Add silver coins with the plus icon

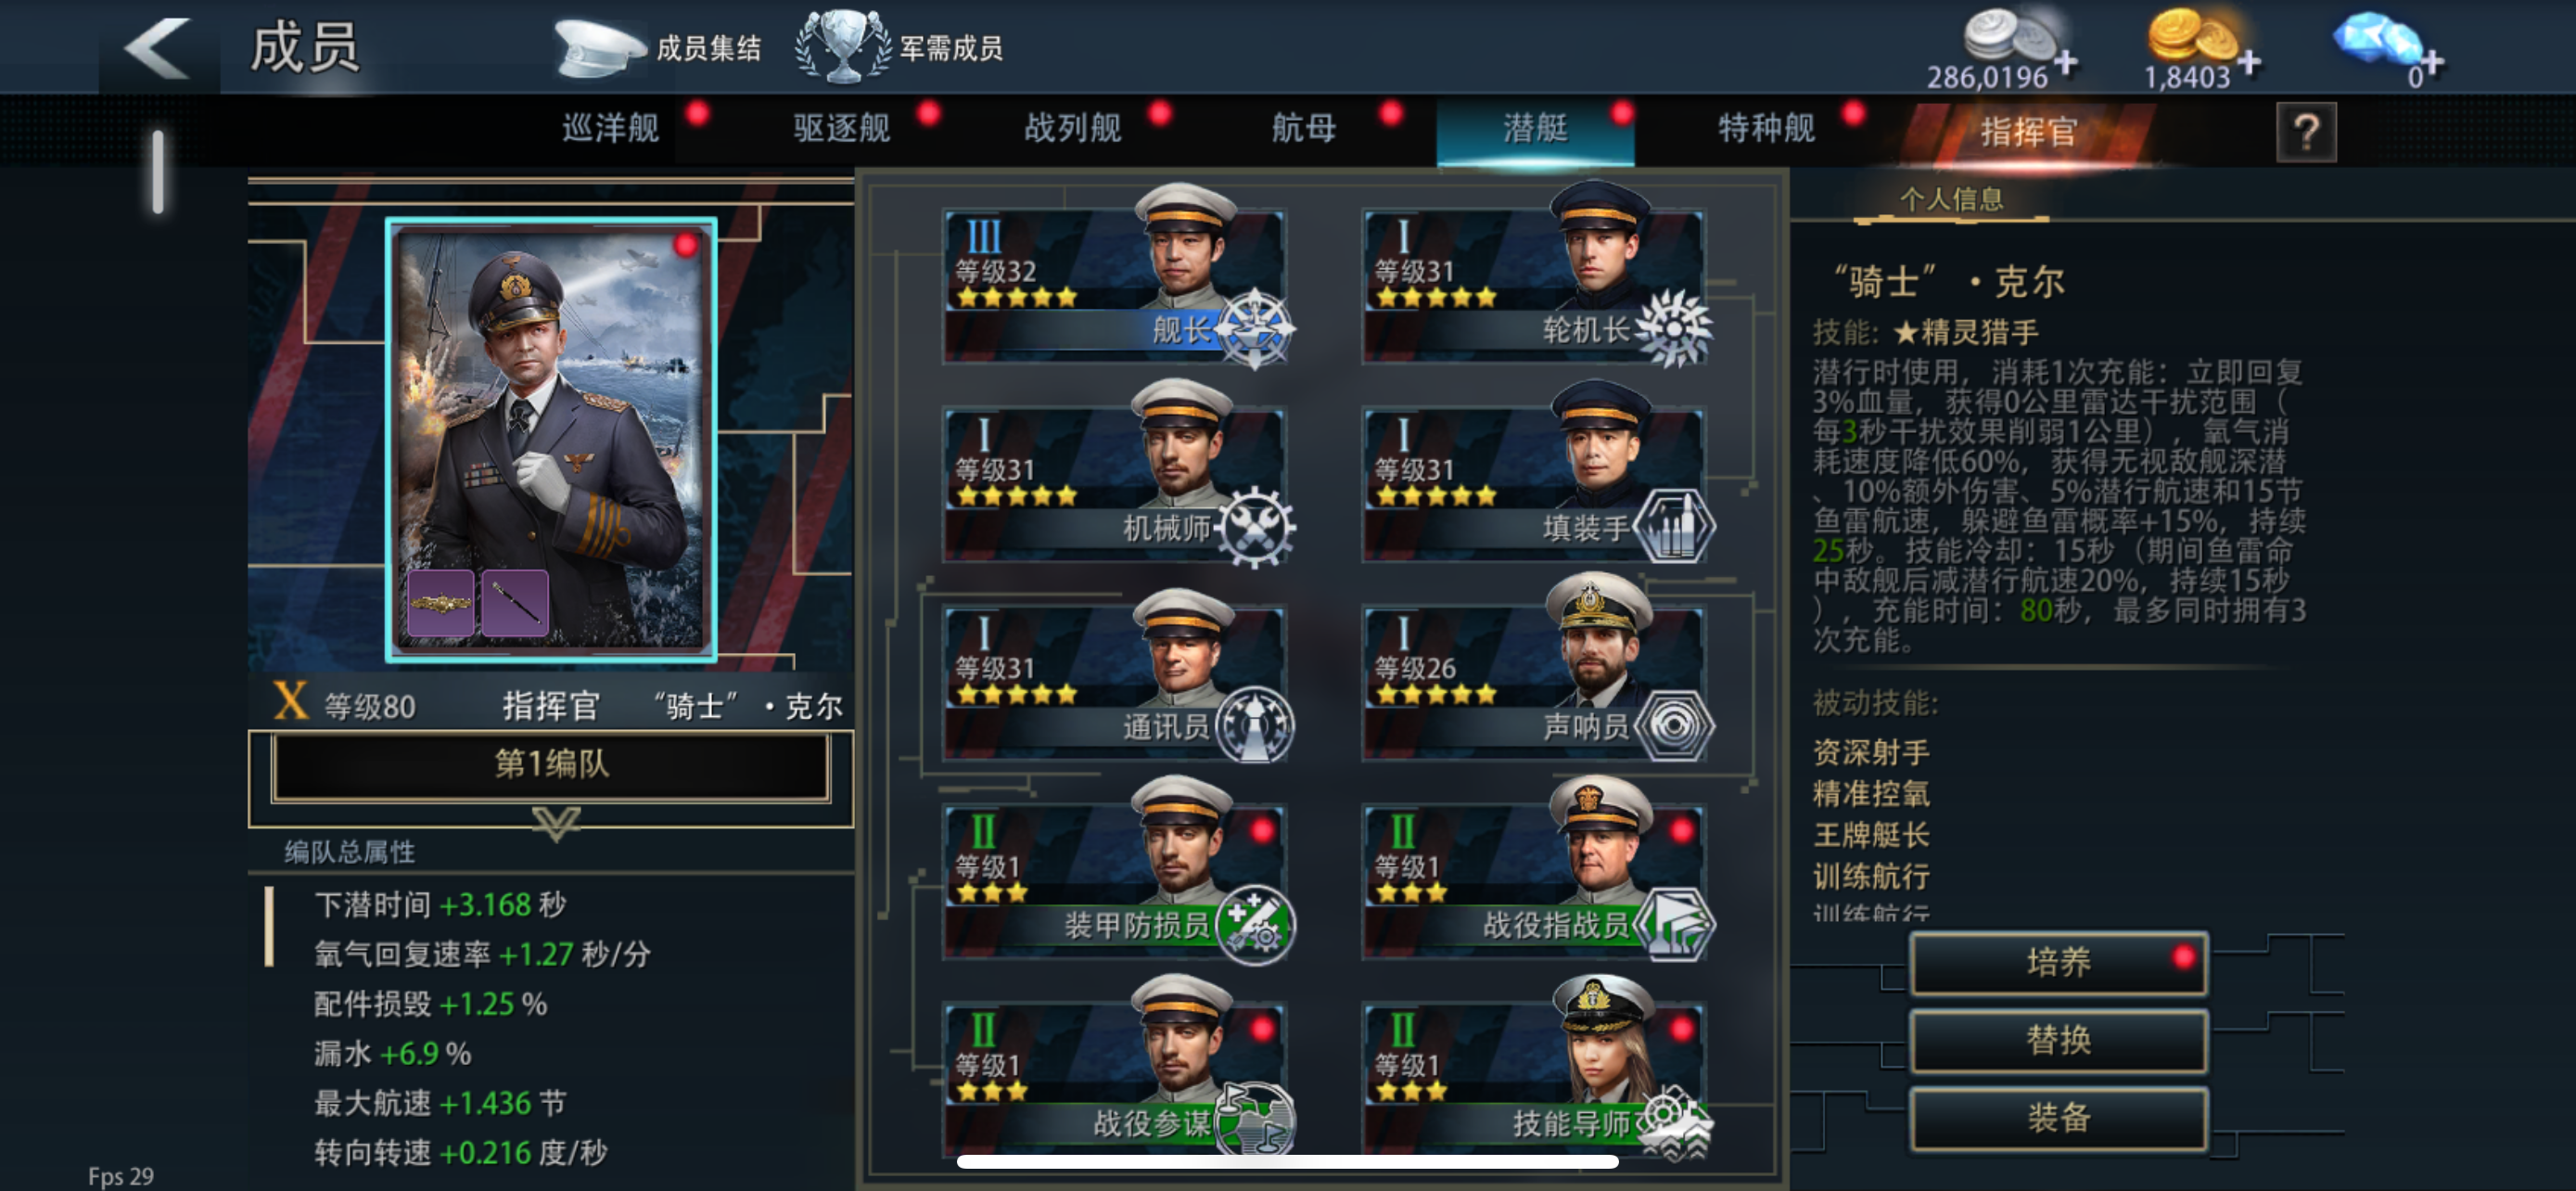pos(2066,63)
